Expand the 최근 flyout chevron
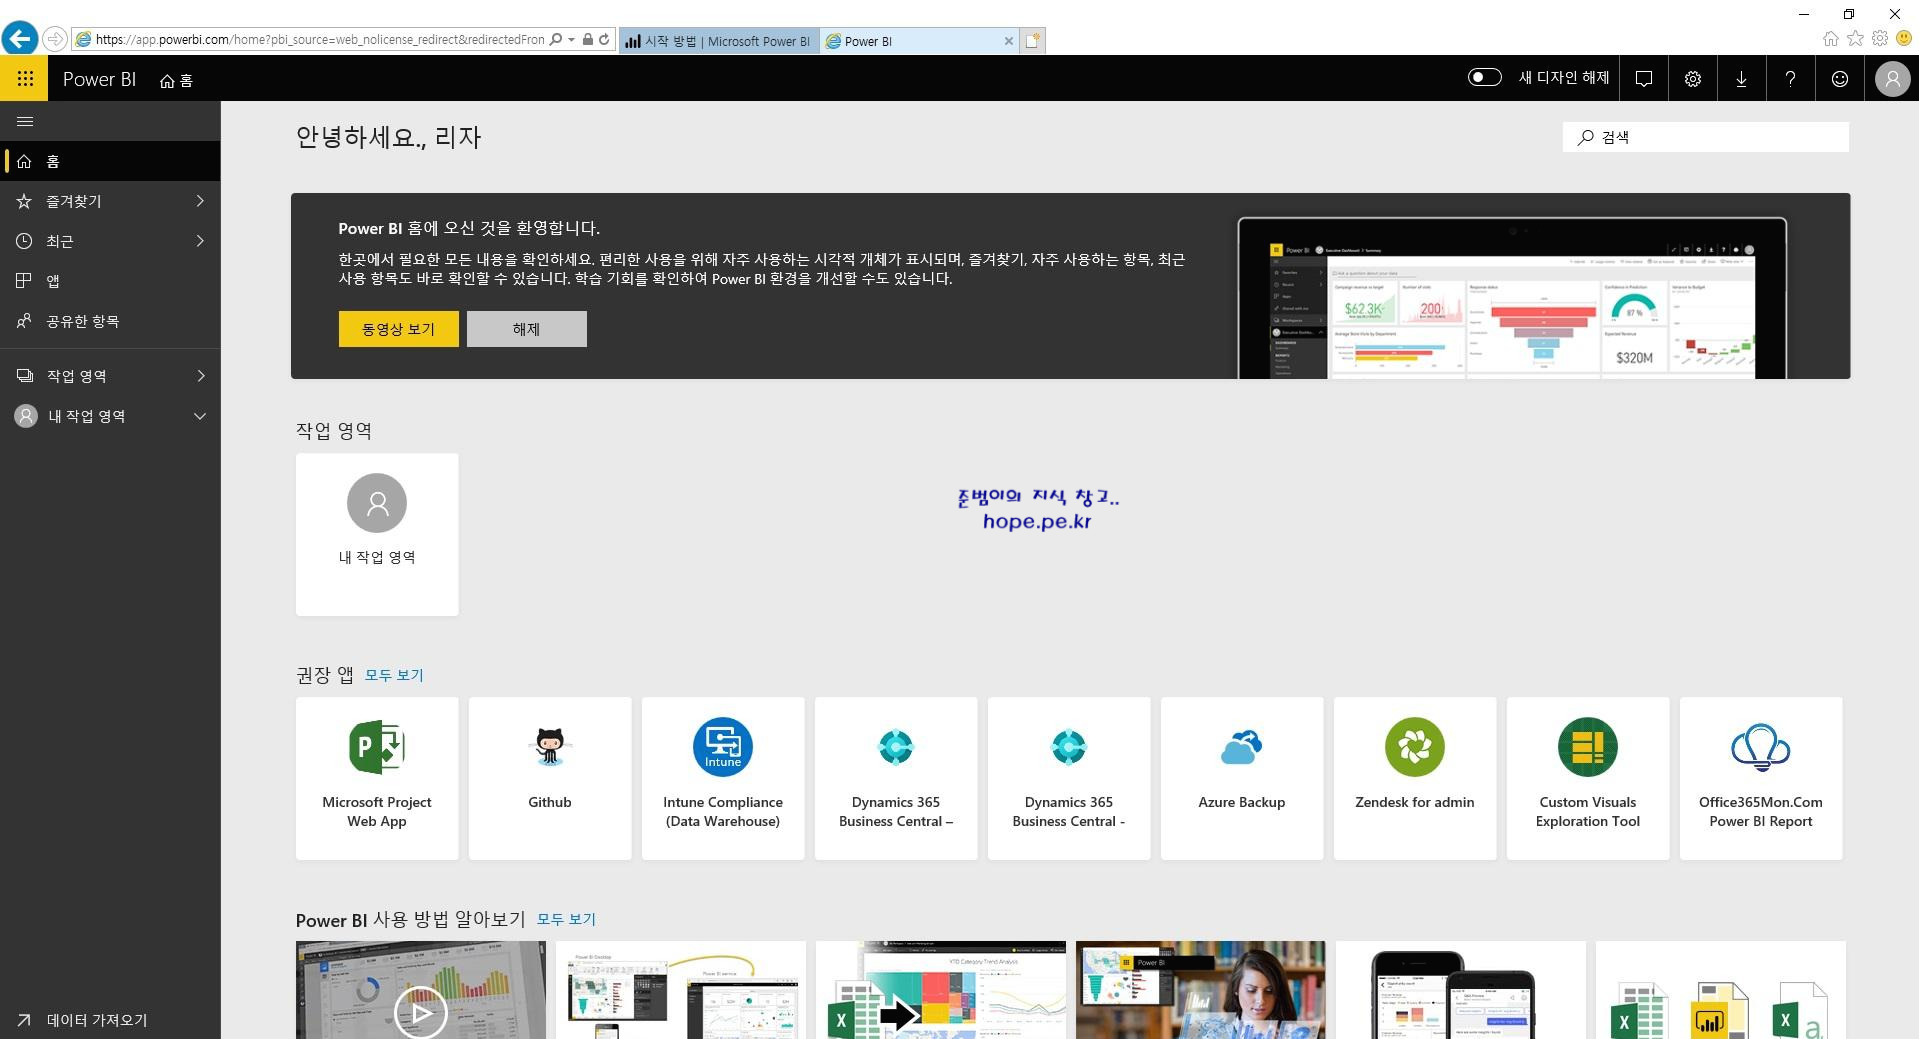 coord(200,241)
